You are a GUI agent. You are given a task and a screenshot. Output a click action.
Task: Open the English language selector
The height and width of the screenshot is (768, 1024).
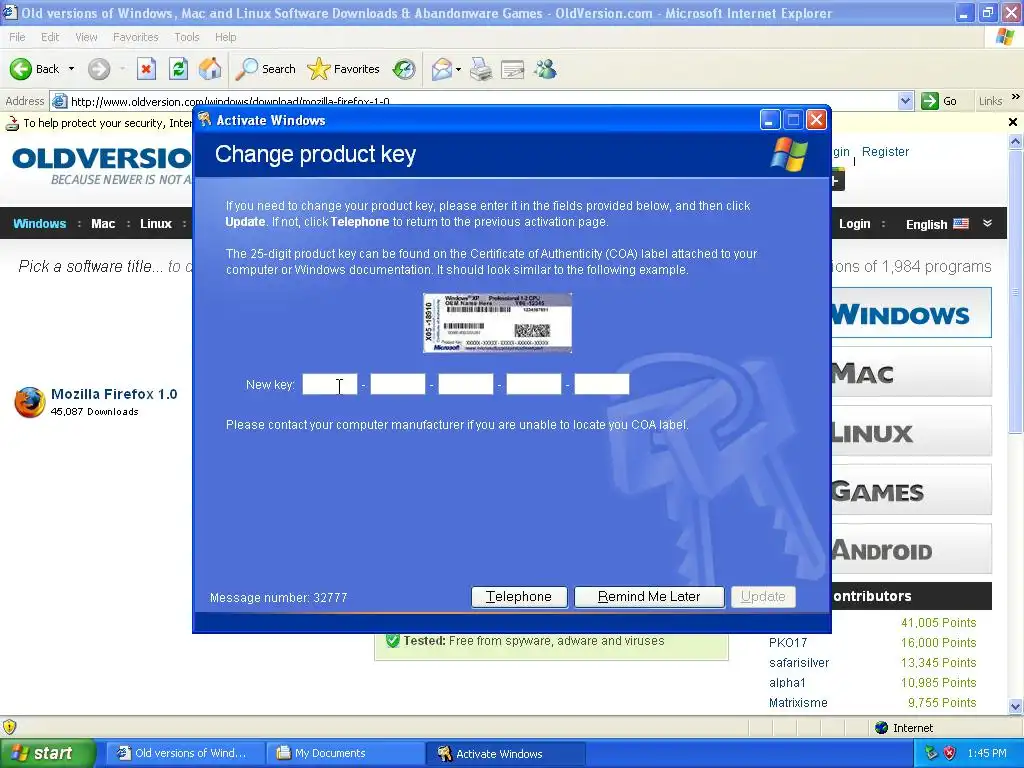coord(937,224)
